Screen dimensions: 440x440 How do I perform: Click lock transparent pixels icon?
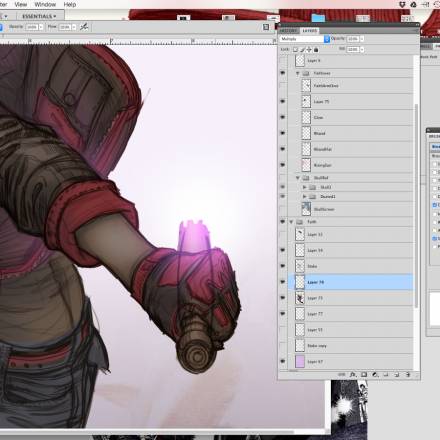[295, 50]
